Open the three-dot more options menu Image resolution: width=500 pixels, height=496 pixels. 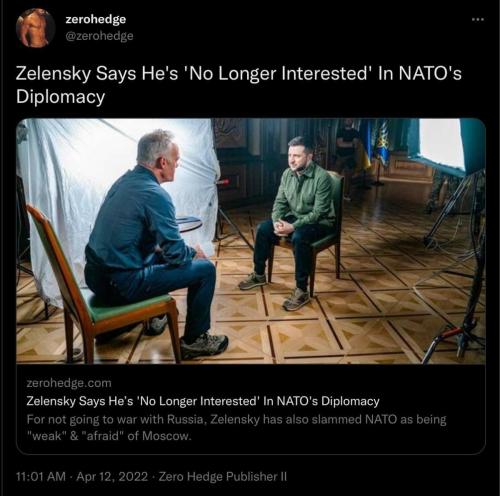coord(478,20)
